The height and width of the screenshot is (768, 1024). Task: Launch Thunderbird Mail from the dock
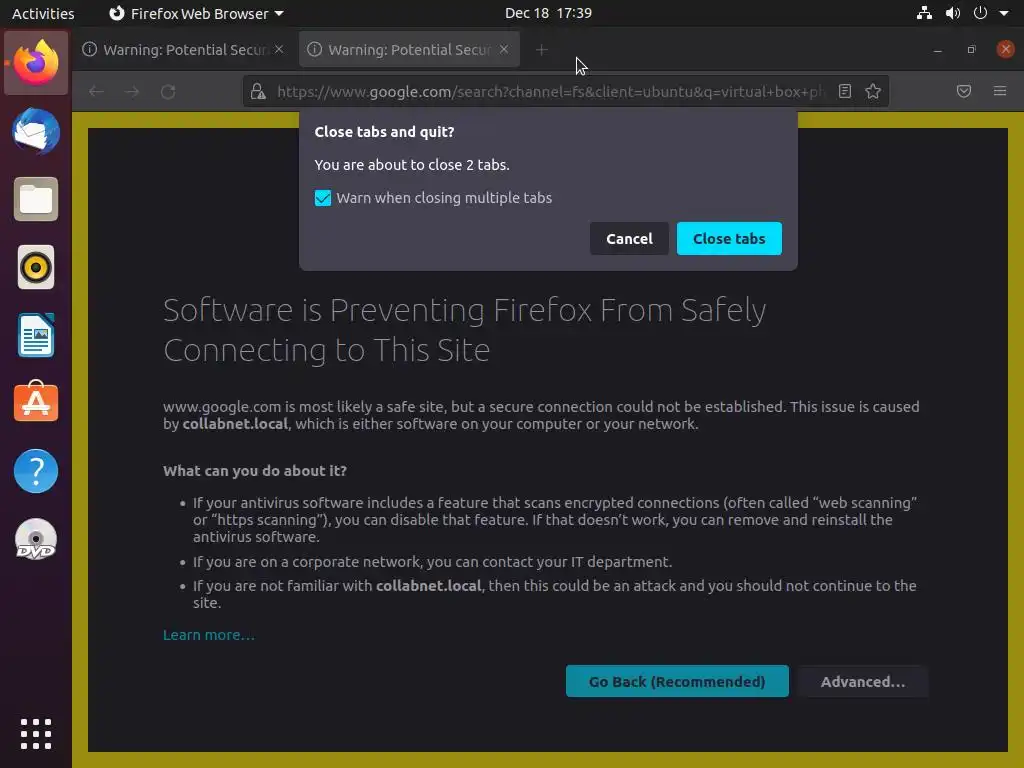click(36, 131)
